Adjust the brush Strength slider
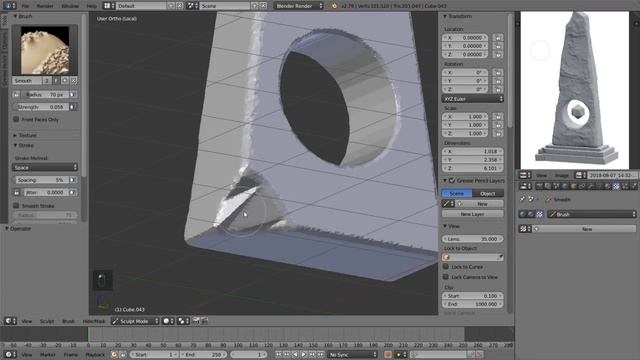Image resolution: width=640 pixels, height=360 pixels. [x=40, y=107]
